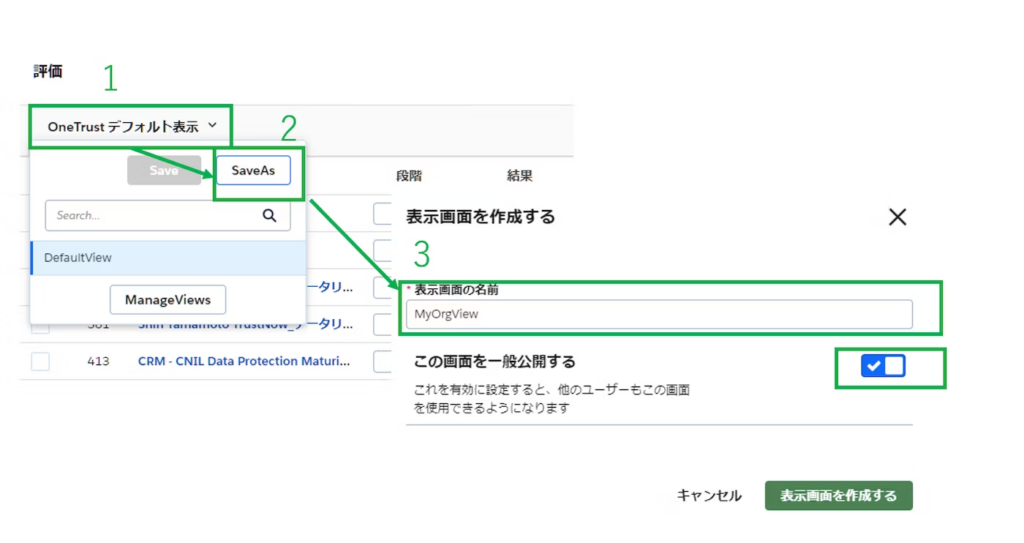This screenshot has height=543, width=1024.
Task: Close the 表示画面を作成する dialog with X
Action: [897, 217]
